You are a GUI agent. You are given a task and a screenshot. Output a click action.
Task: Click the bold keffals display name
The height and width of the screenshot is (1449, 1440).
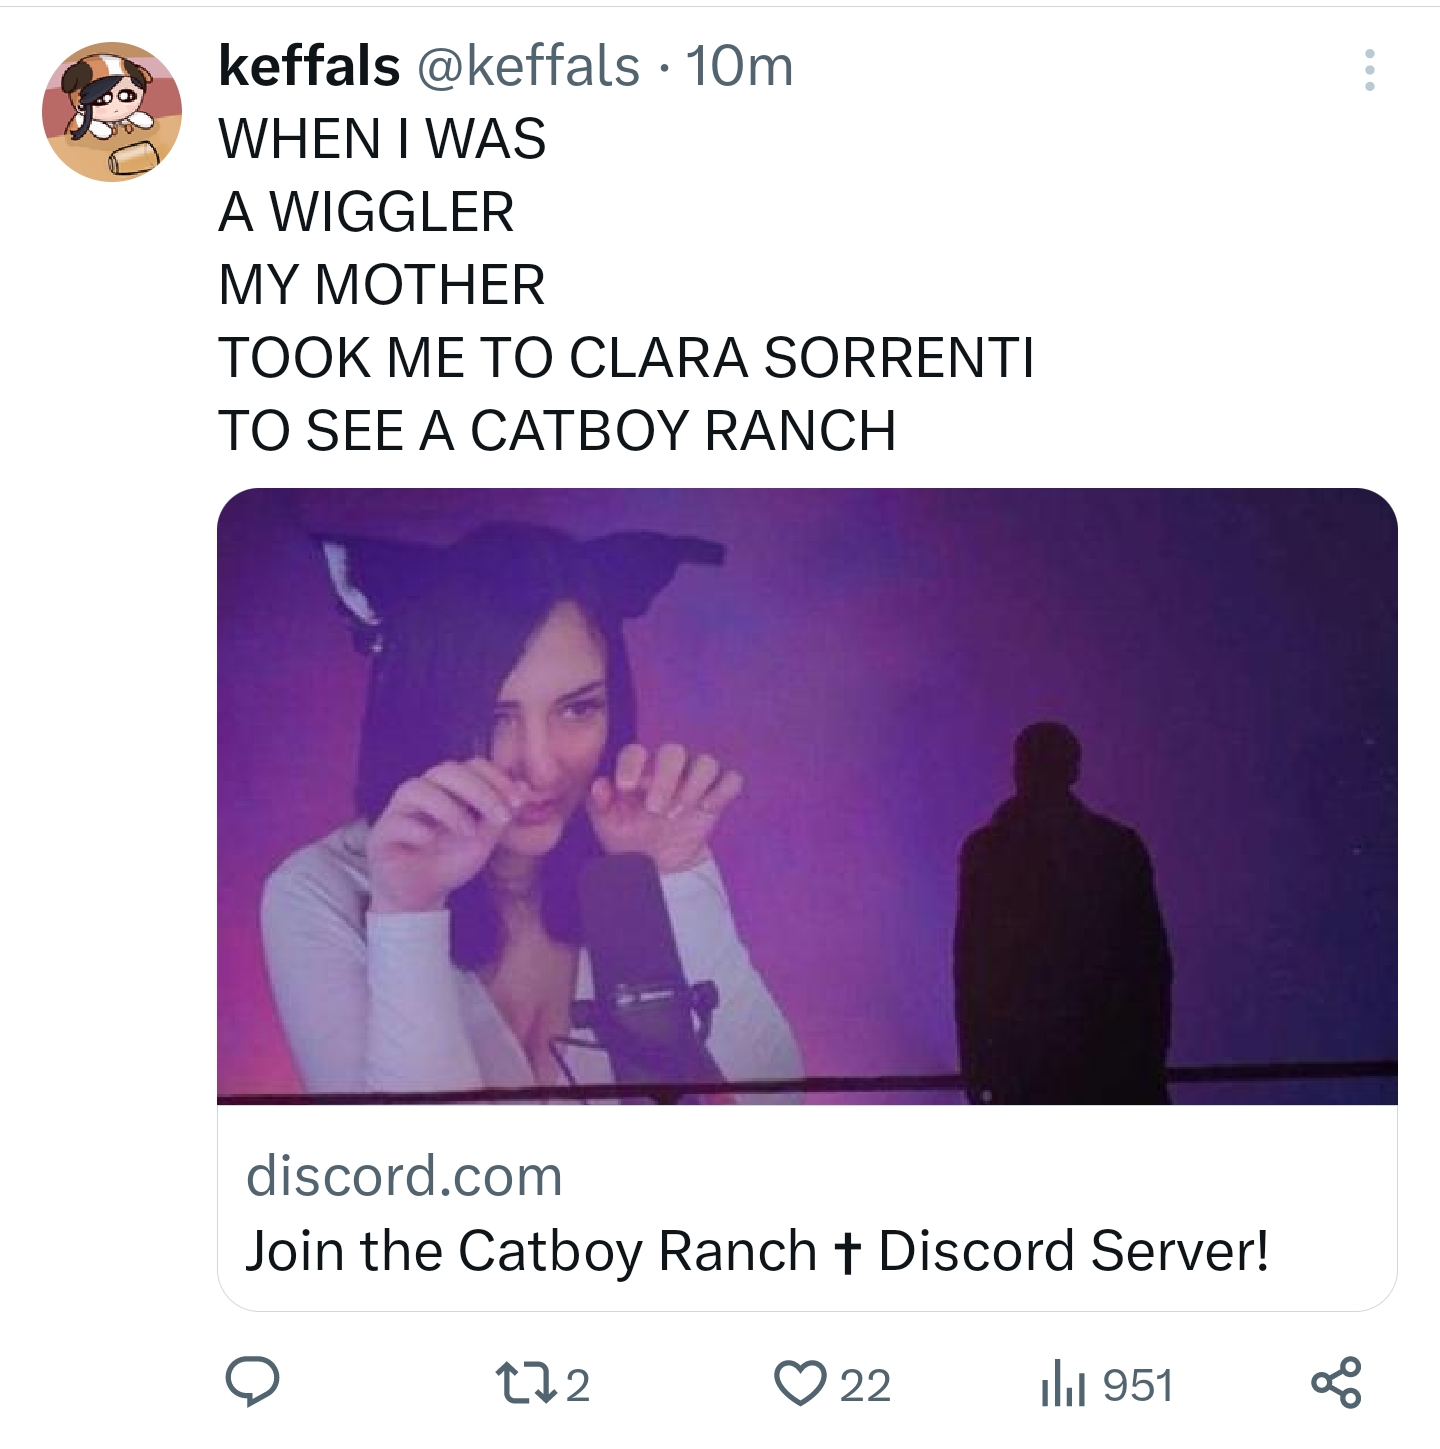(x=309, y=66)
